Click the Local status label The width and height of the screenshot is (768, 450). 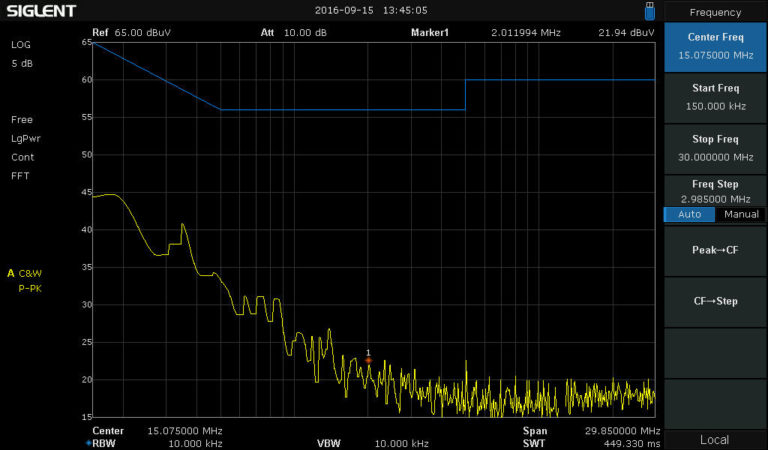click(x=715, y=440)
